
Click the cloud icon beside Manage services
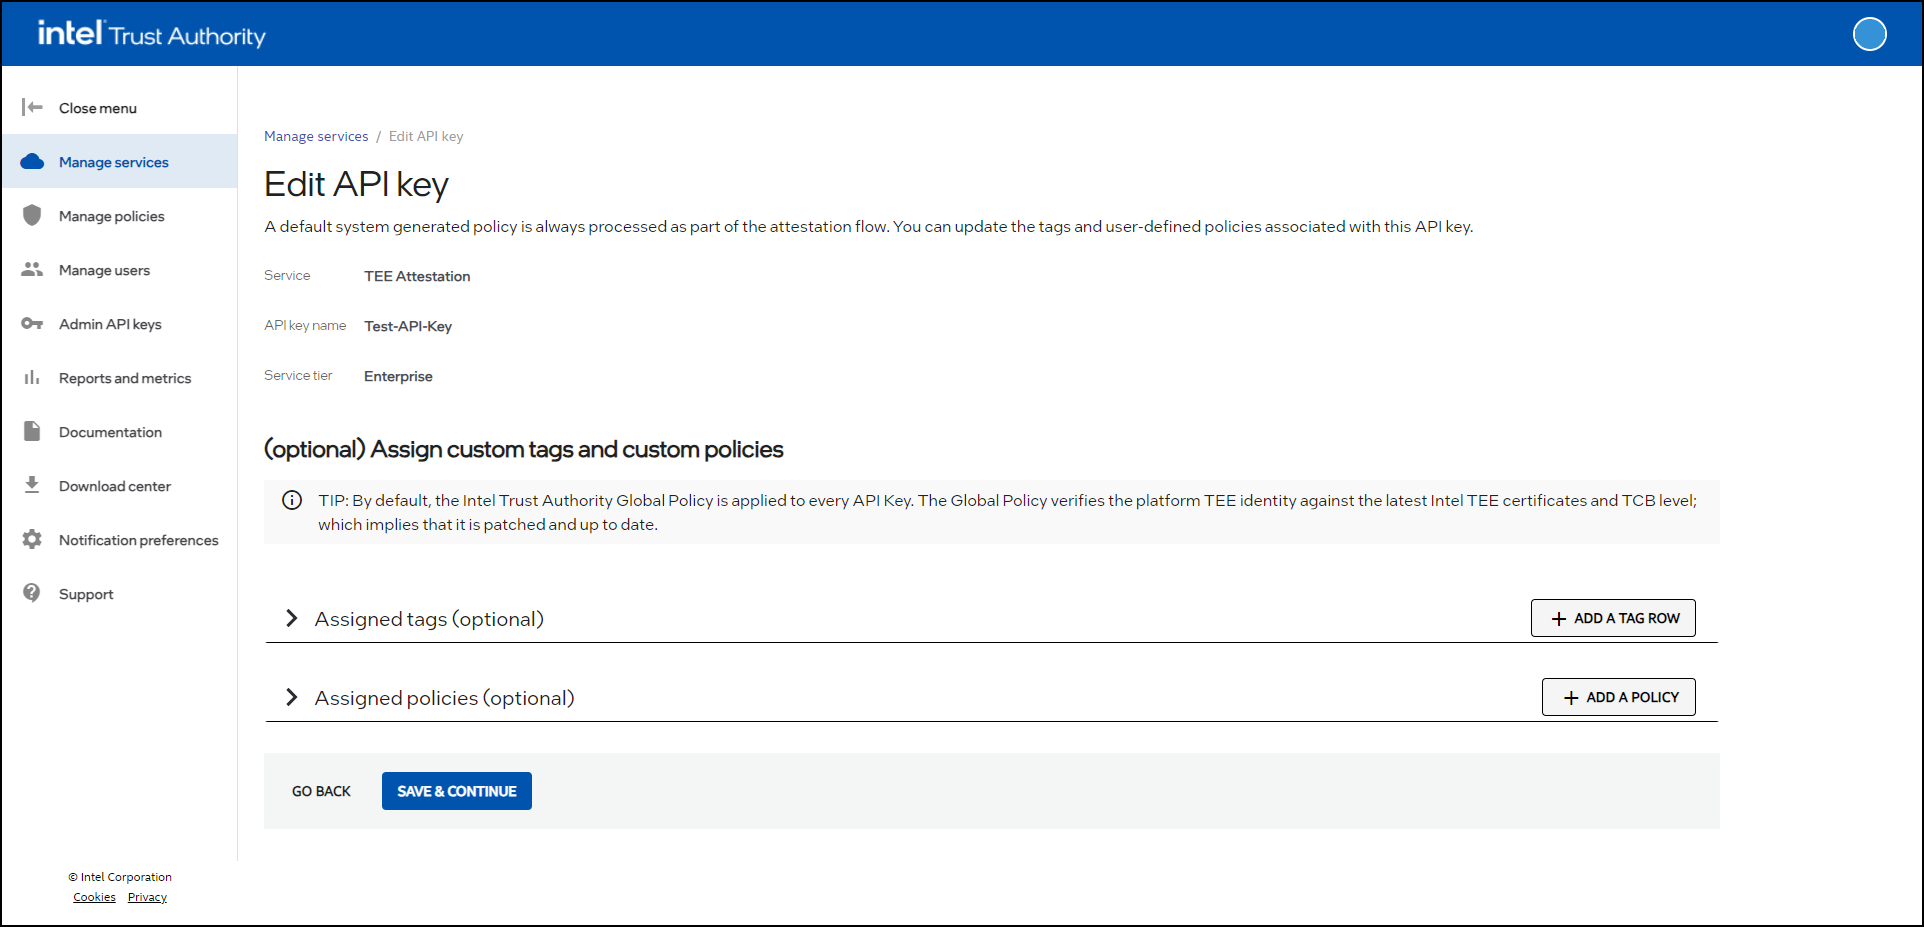(32, 161)
